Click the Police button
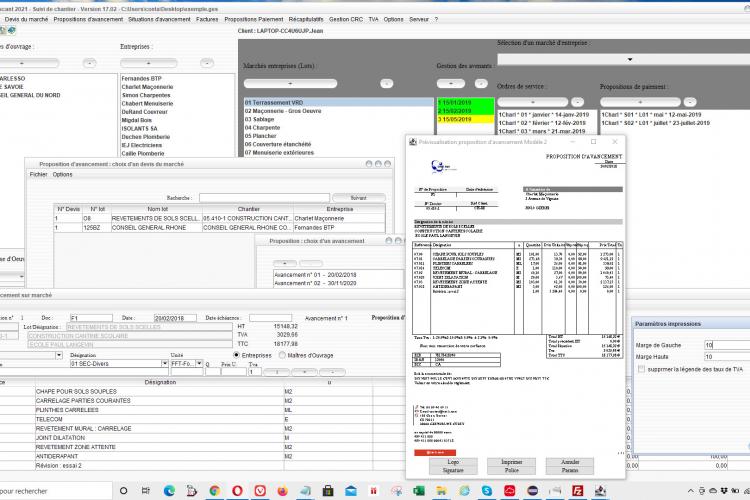Screen dimensions: 750x500 pos(511,470)
